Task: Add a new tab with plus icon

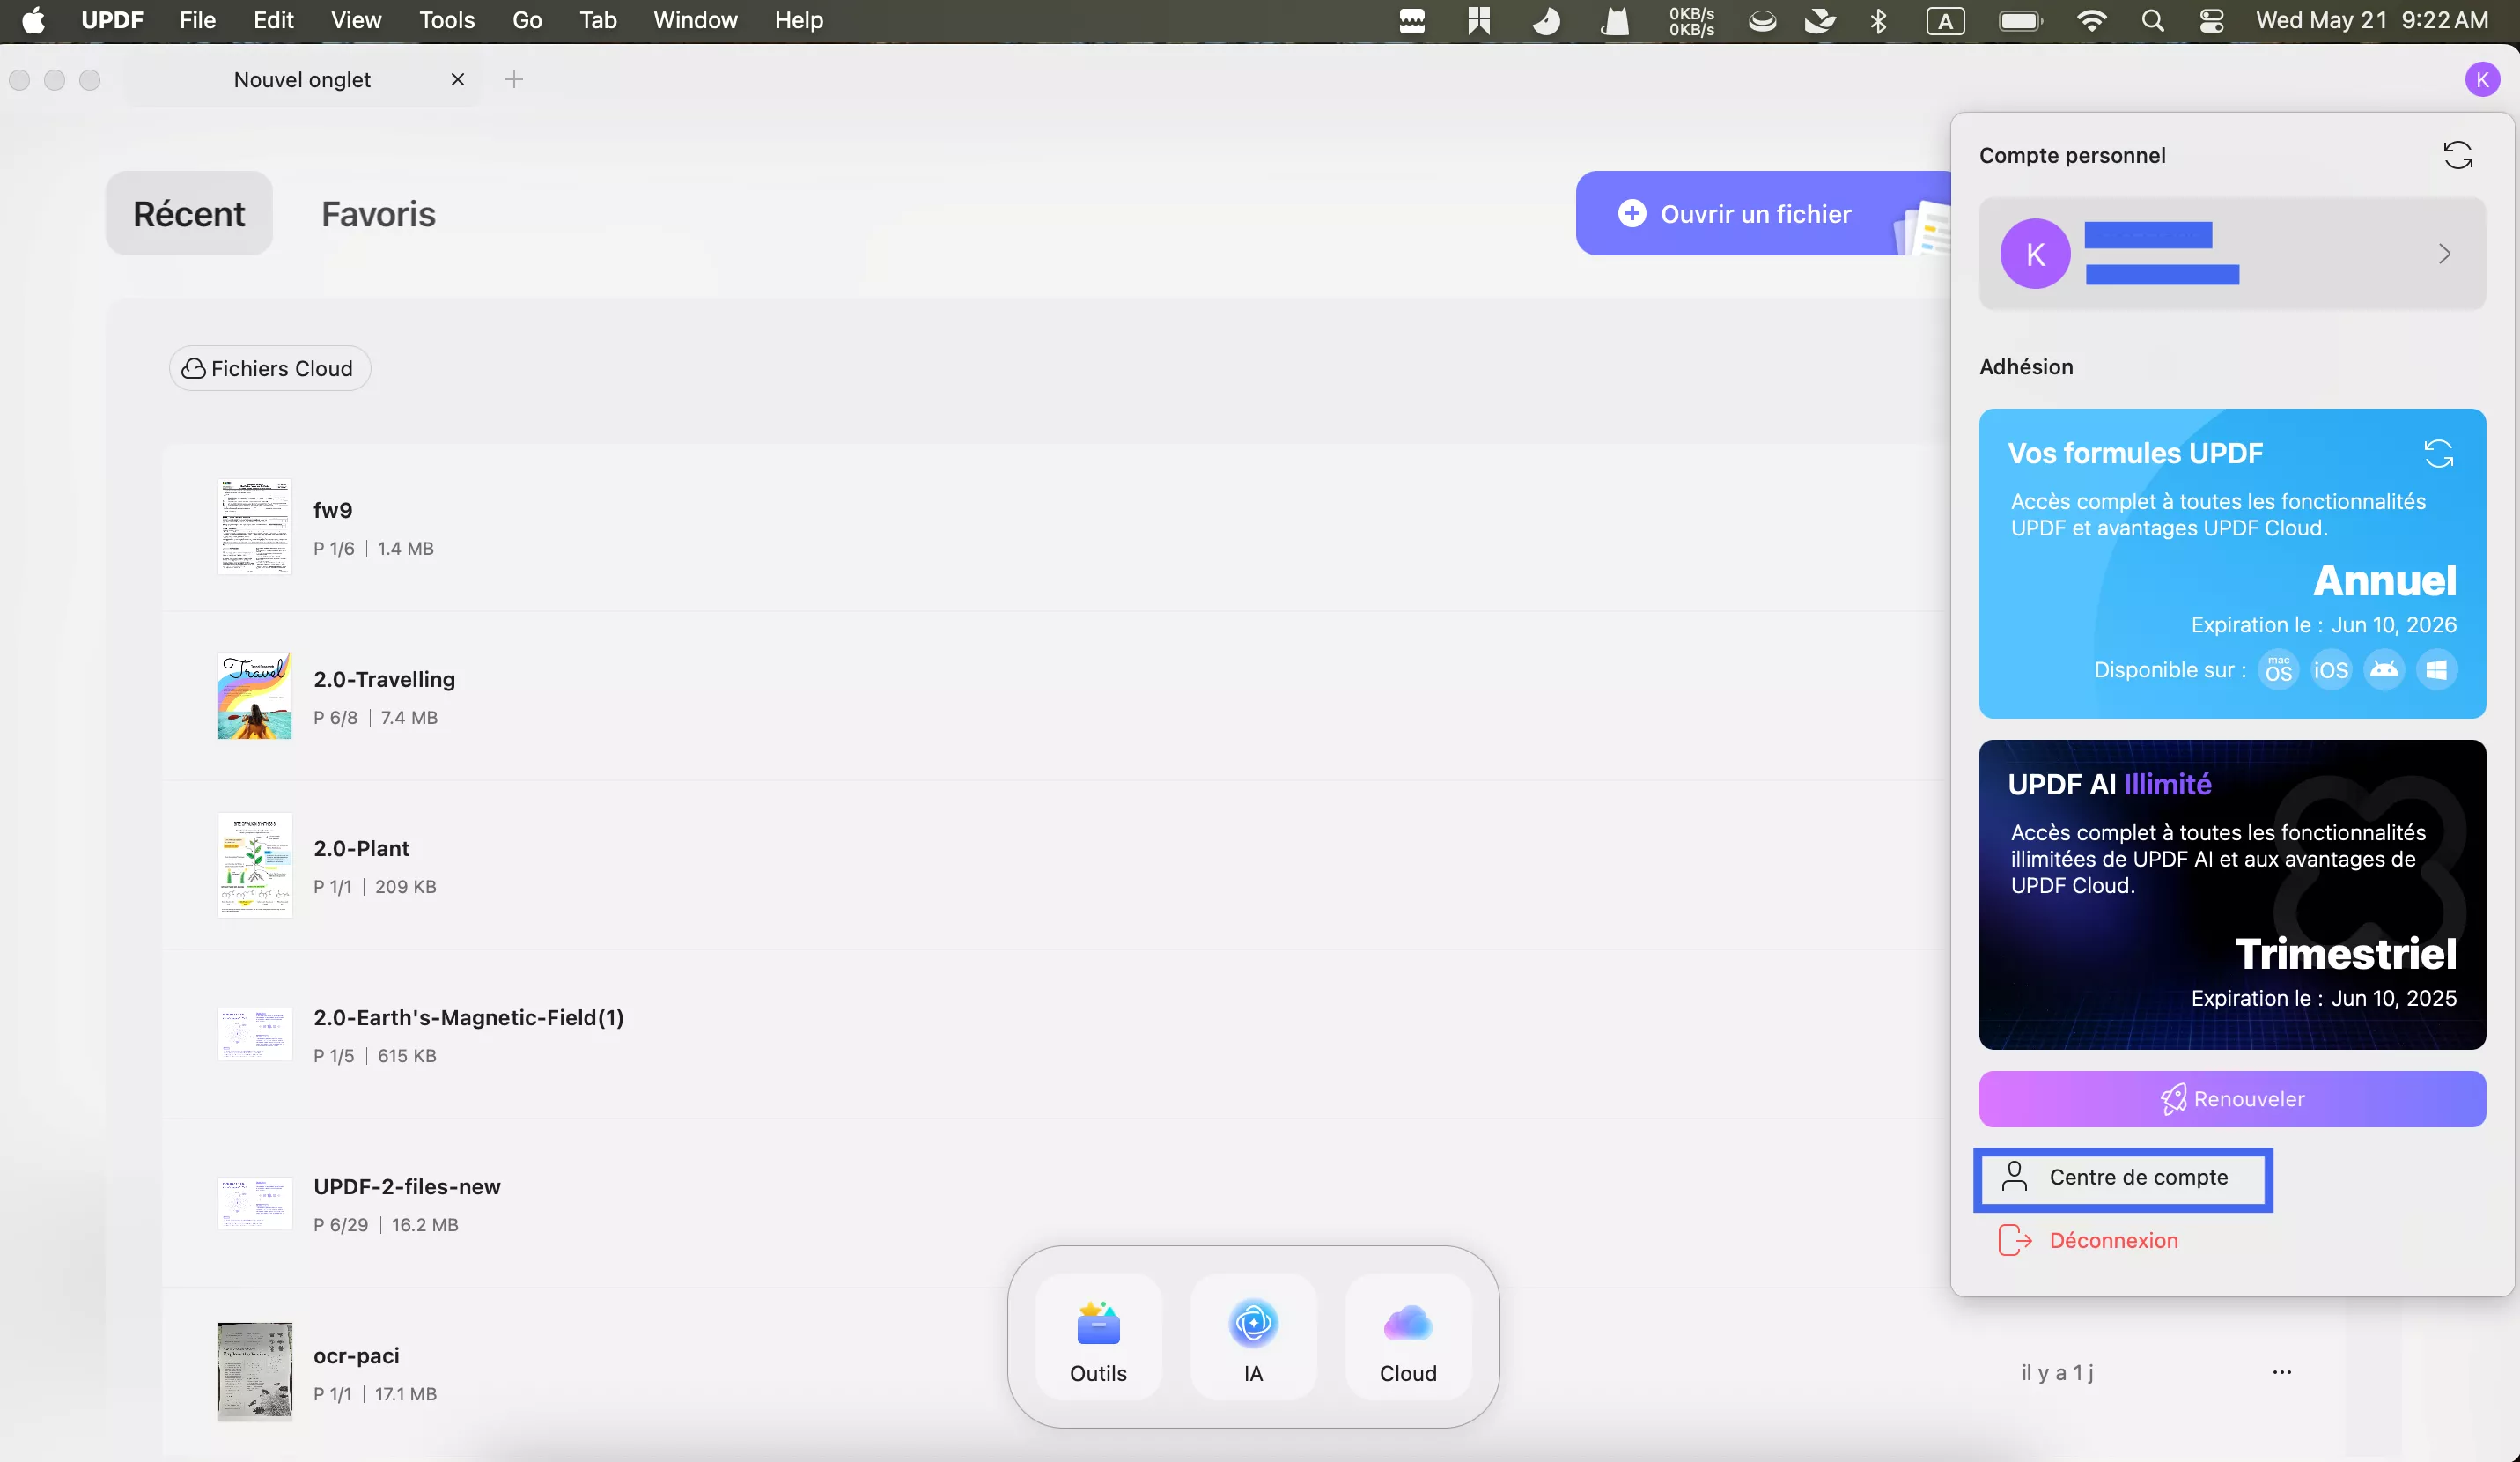Action: click(514, 79)
